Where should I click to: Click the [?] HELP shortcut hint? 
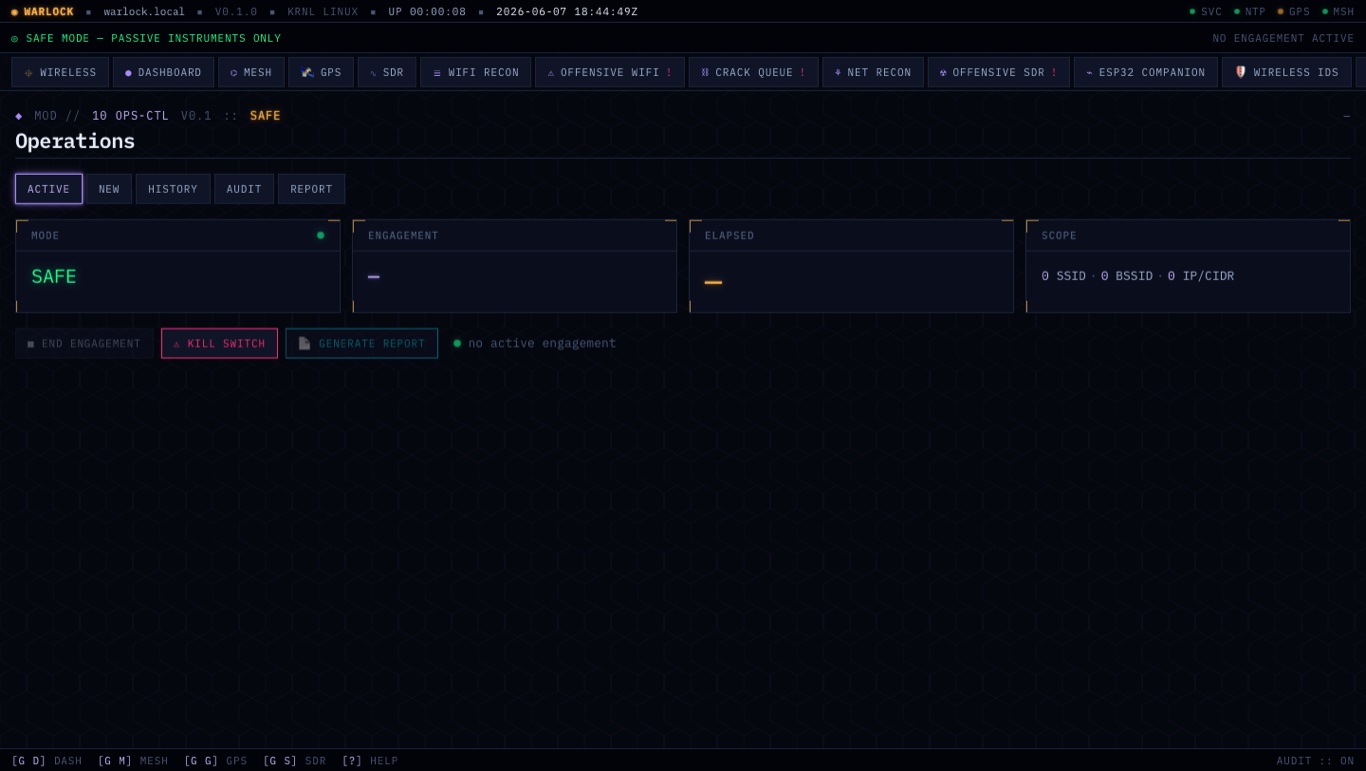(x=370, y=761)
